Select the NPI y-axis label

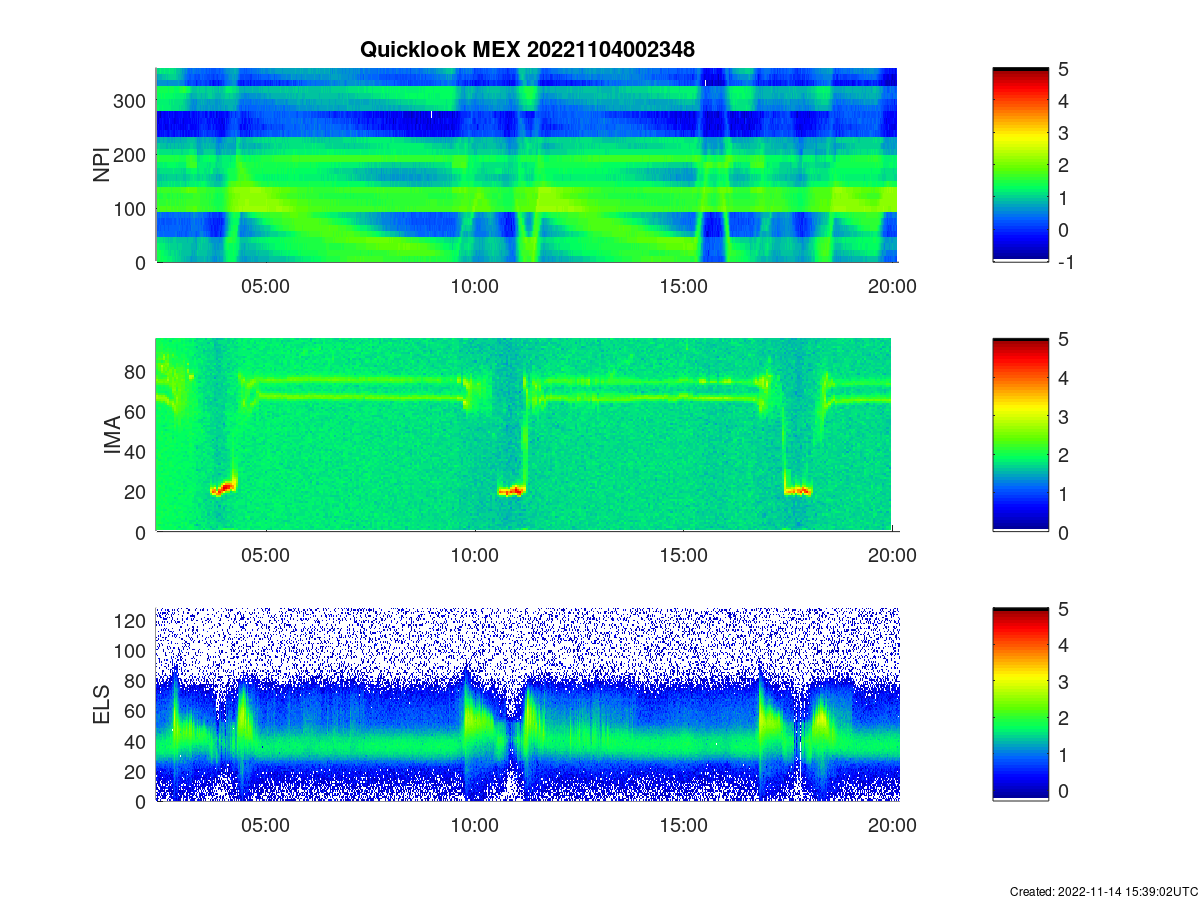(102, 165)
